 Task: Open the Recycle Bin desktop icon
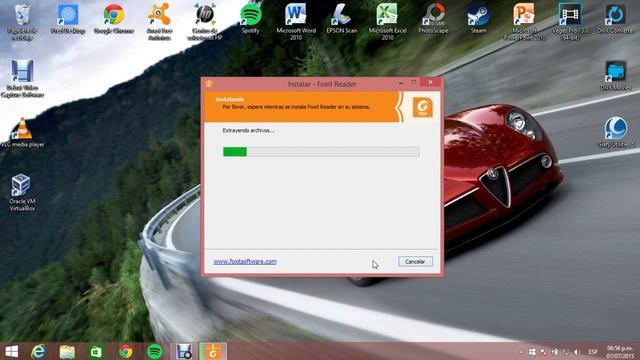(x=22, y=21)
